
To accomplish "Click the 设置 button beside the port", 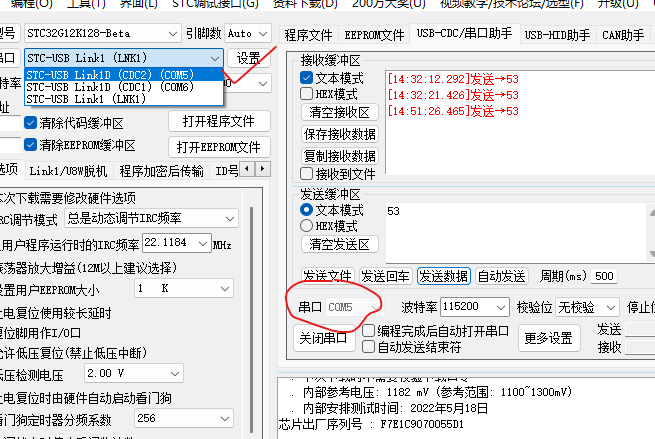I will pyautogui.click(x=249, y=58).
